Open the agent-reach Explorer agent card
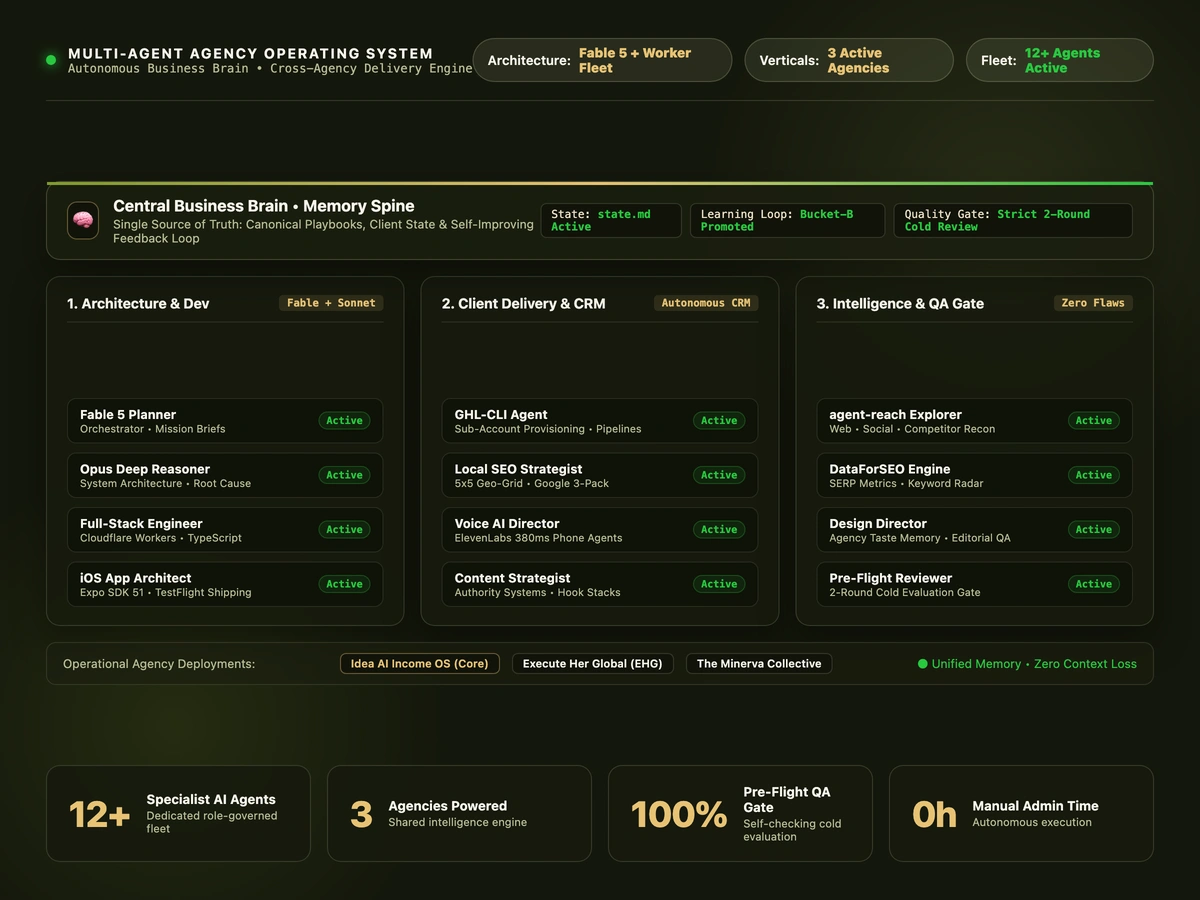Image resolution: width=1200 pixels, height=900 pixels. [974, 421]
